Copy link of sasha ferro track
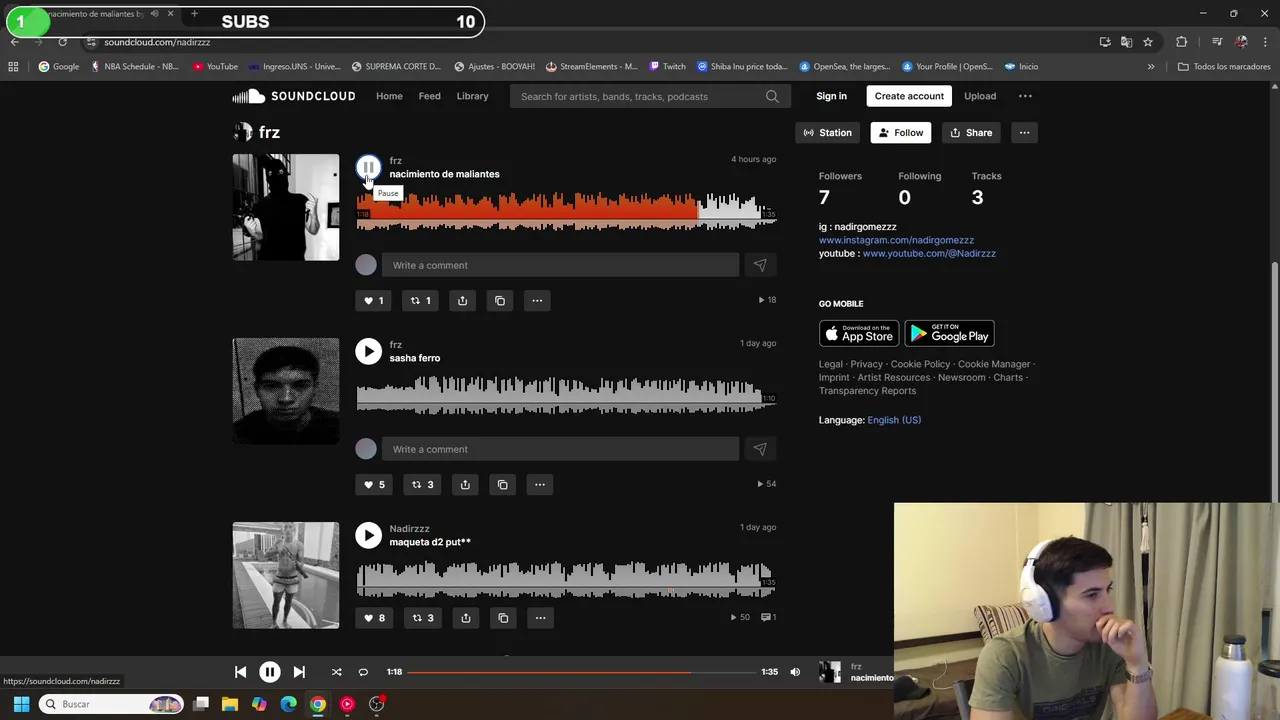 (x=503, y=484)
